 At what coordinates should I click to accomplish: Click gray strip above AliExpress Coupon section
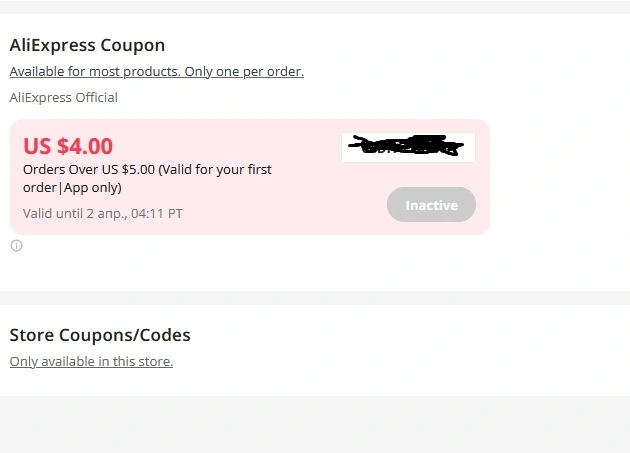315,7
